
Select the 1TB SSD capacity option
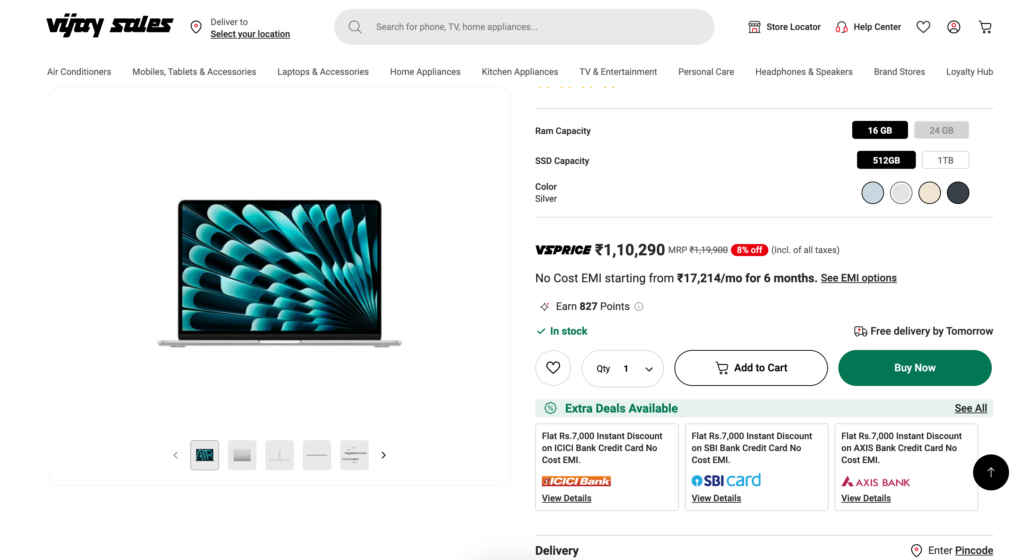tap(945, 160)
